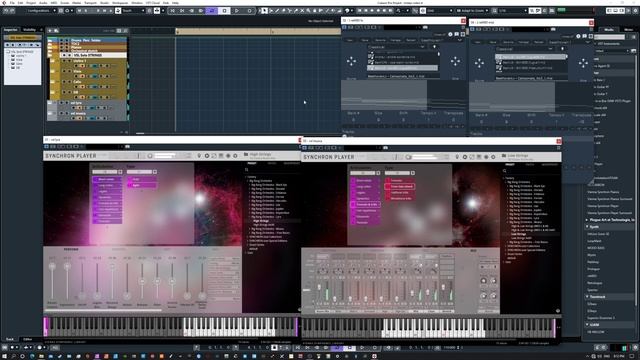The image size is (640, 360).
Task: Click left four-arrow icon in second MIDI plugin window
Action: 479,63
